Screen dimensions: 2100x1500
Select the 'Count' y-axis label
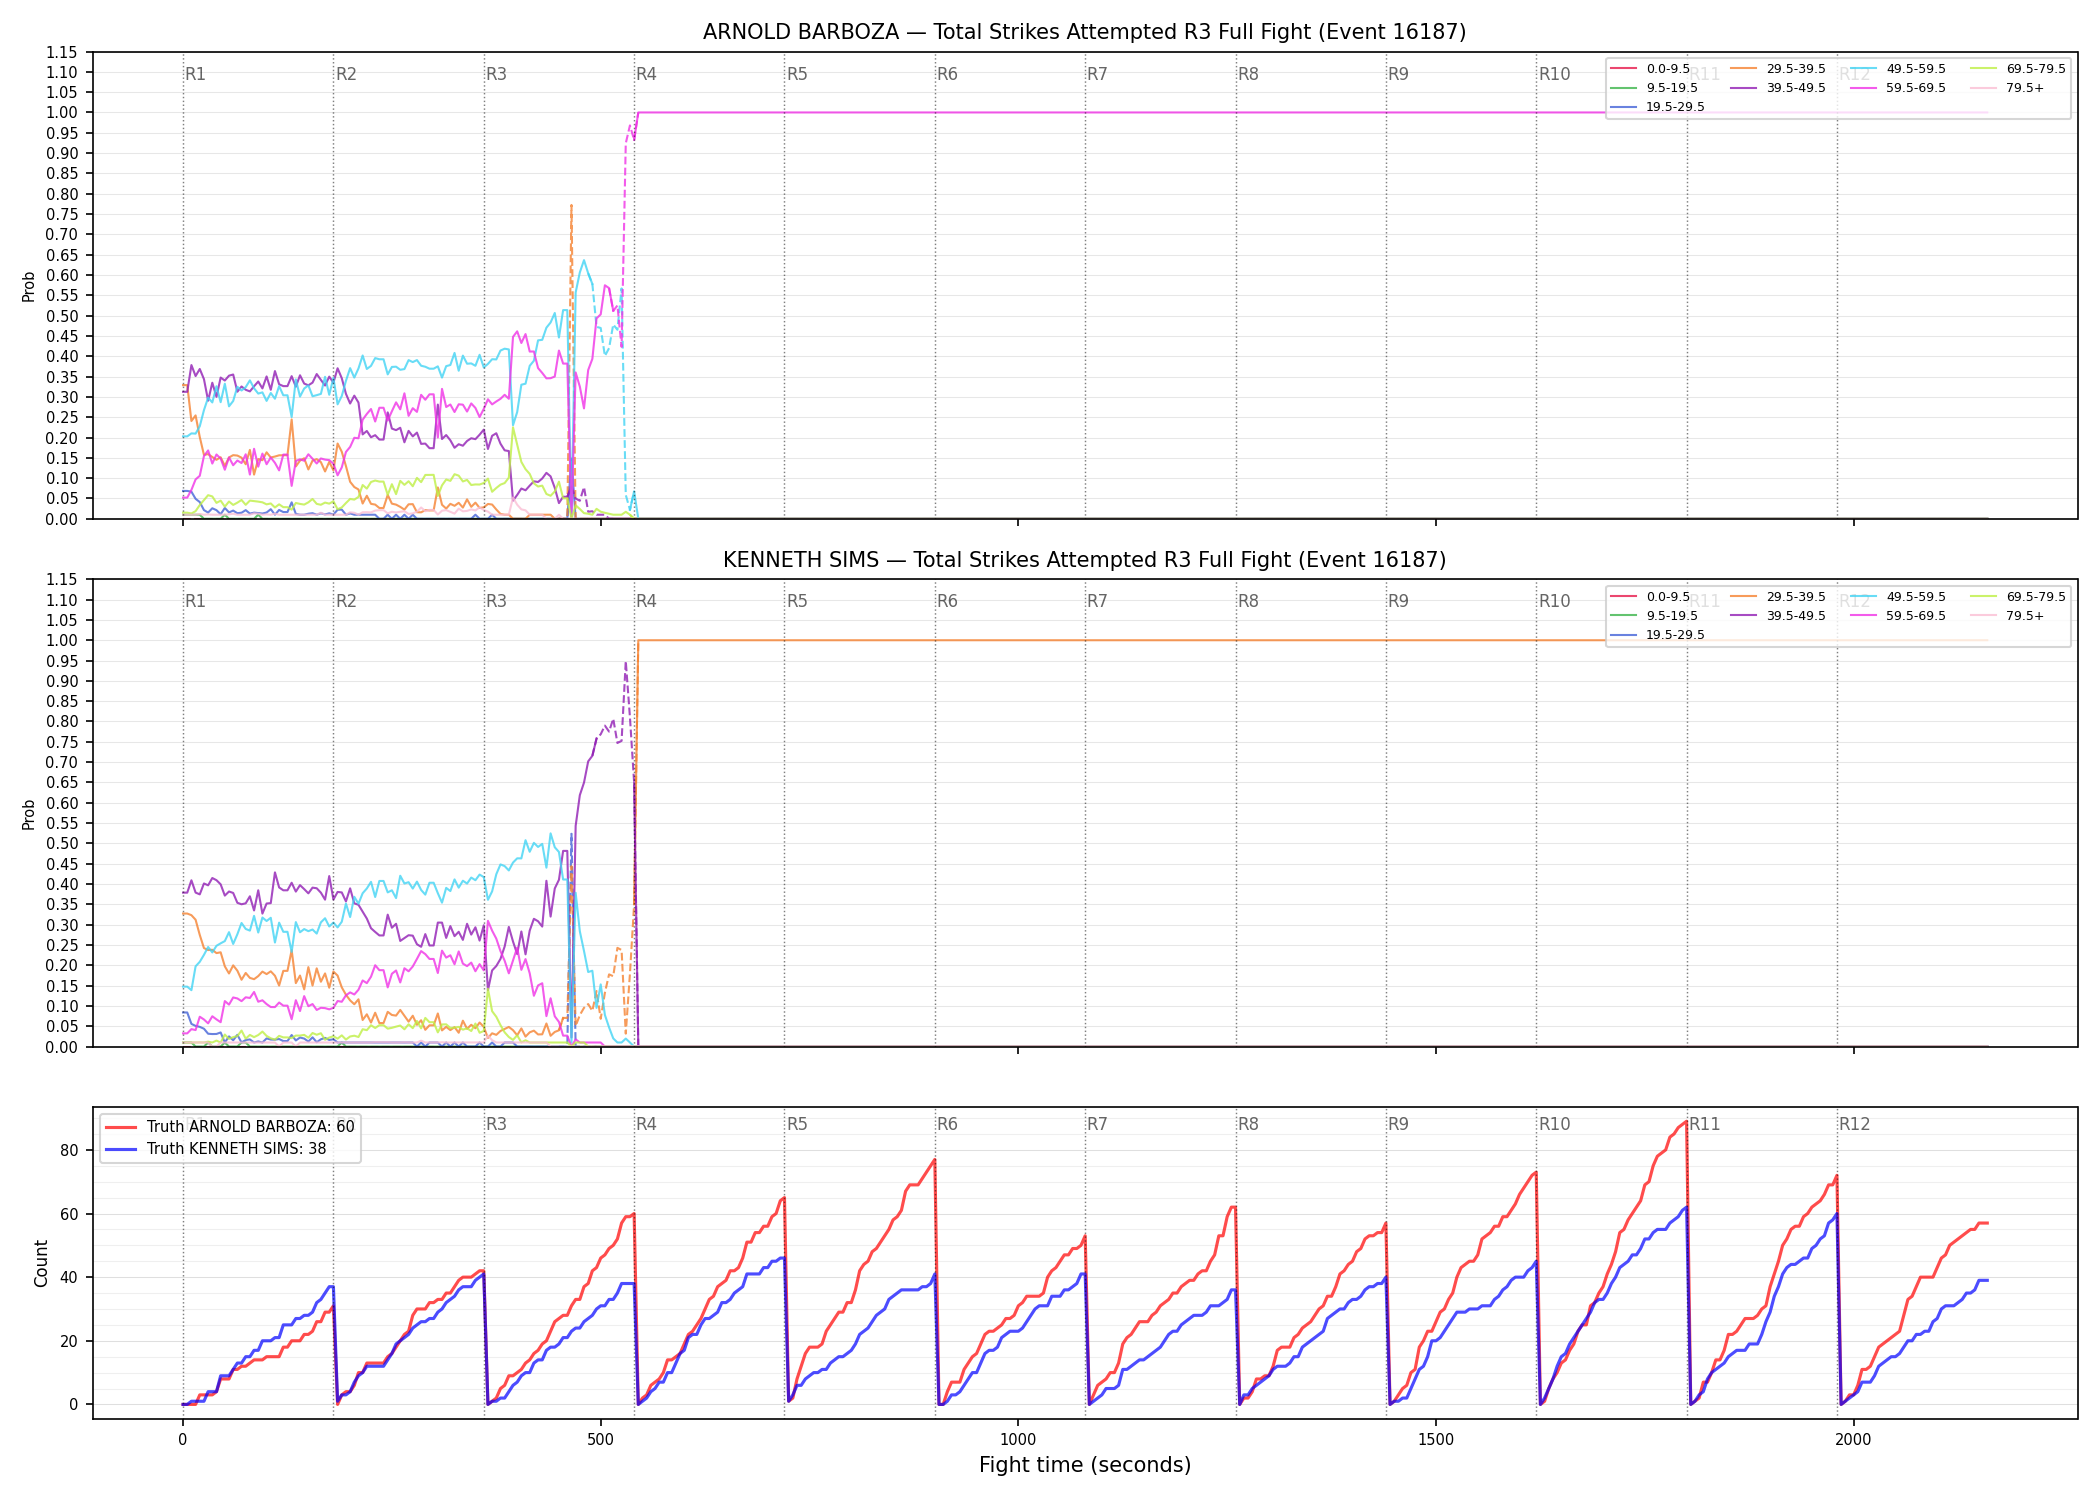(41, 1263)
